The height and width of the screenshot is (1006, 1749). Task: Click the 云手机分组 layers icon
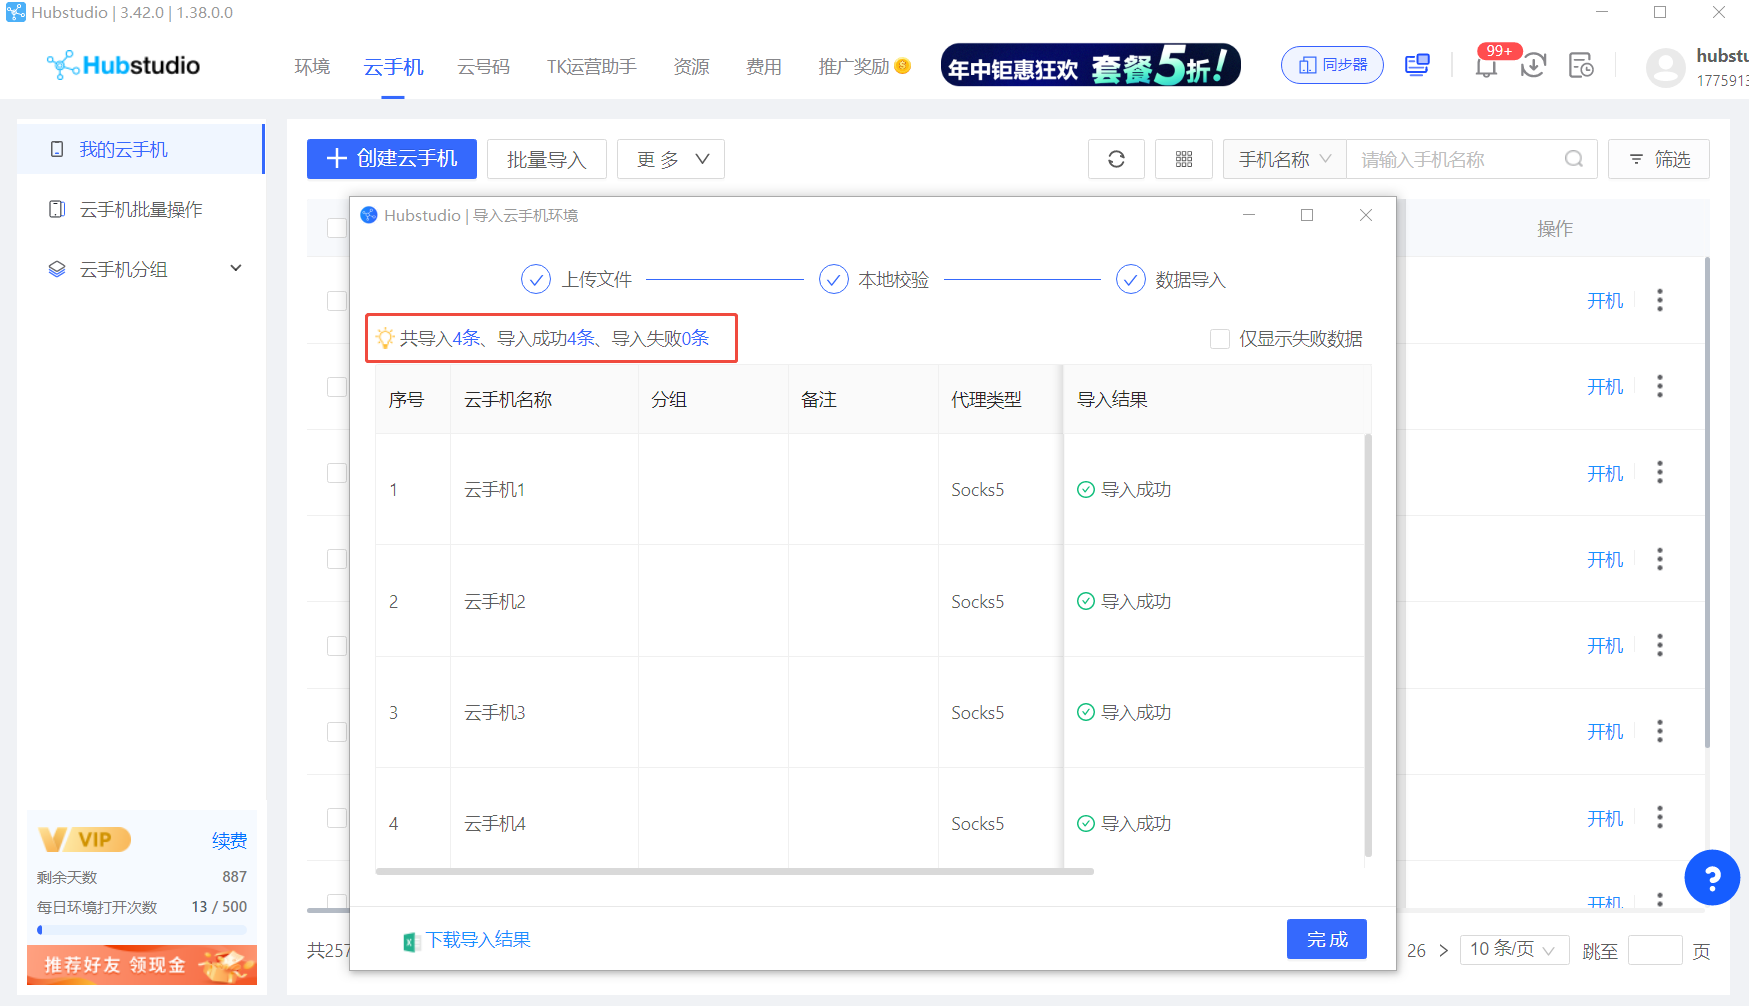click(57, 269)
